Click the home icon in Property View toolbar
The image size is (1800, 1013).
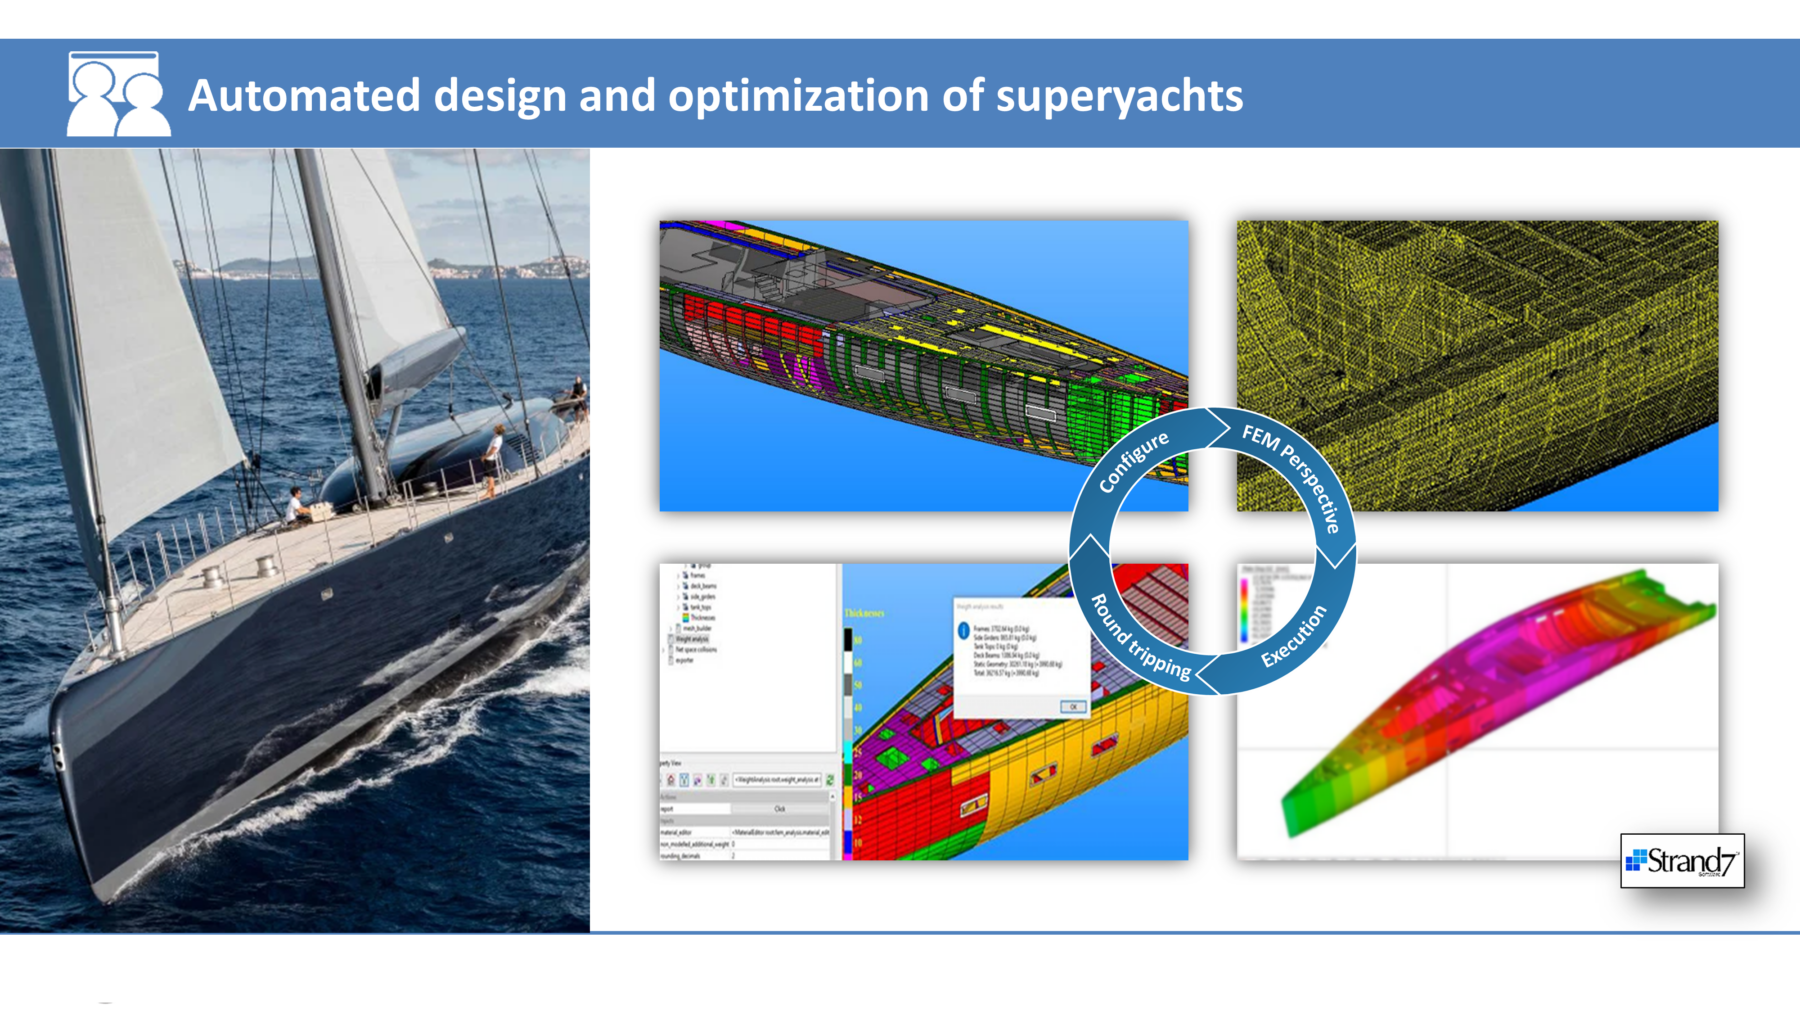point(670,780)
